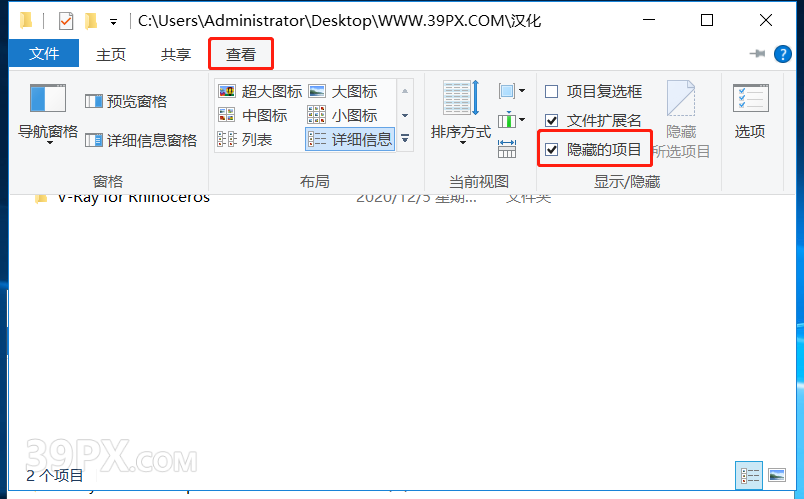
Task: Switch to the 主页 Home tab
Action: coord(111,54)
